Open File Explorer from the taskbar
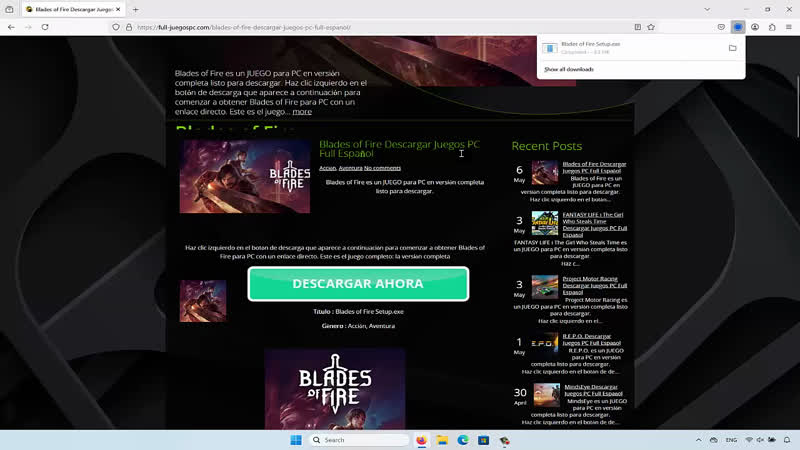This screenshot has width=800, height=450. (x=442, y=440)
